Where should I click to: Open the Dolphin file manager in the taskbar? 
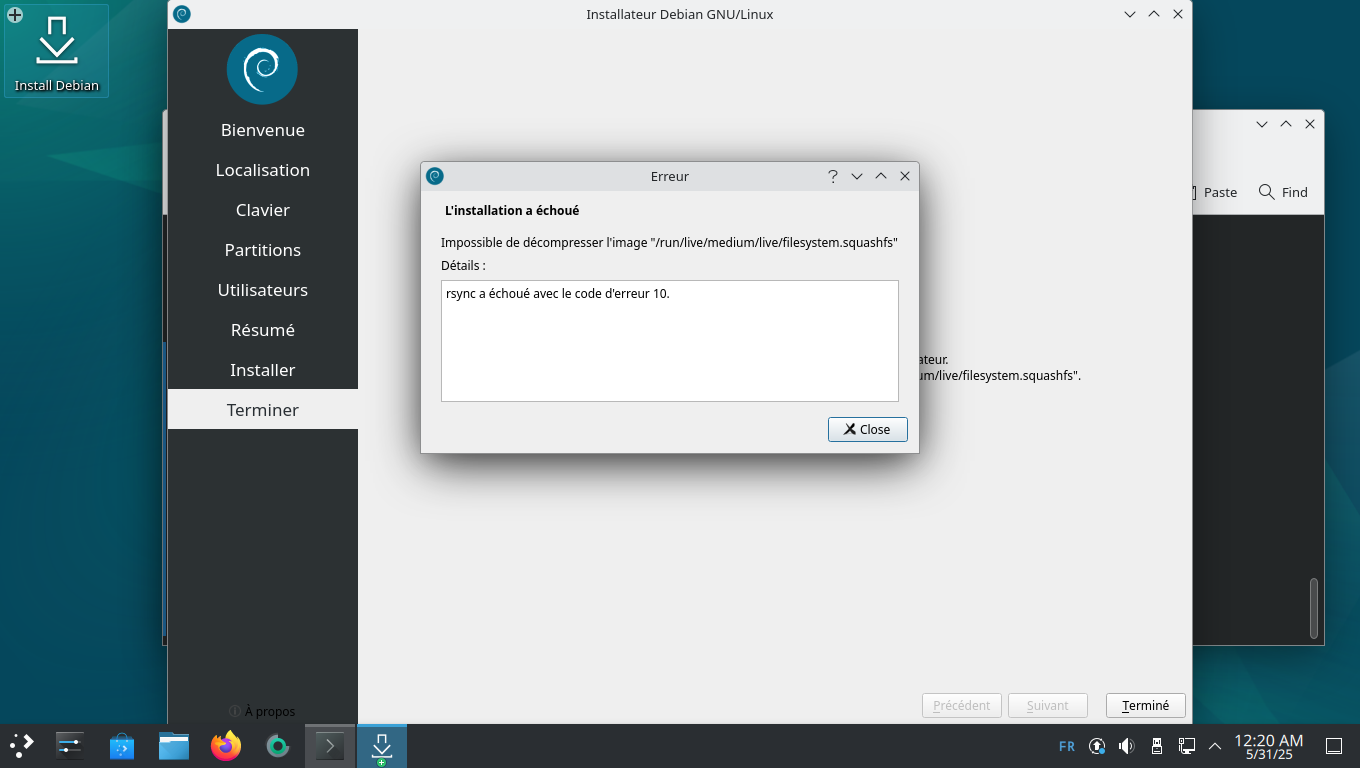[174, 746]
